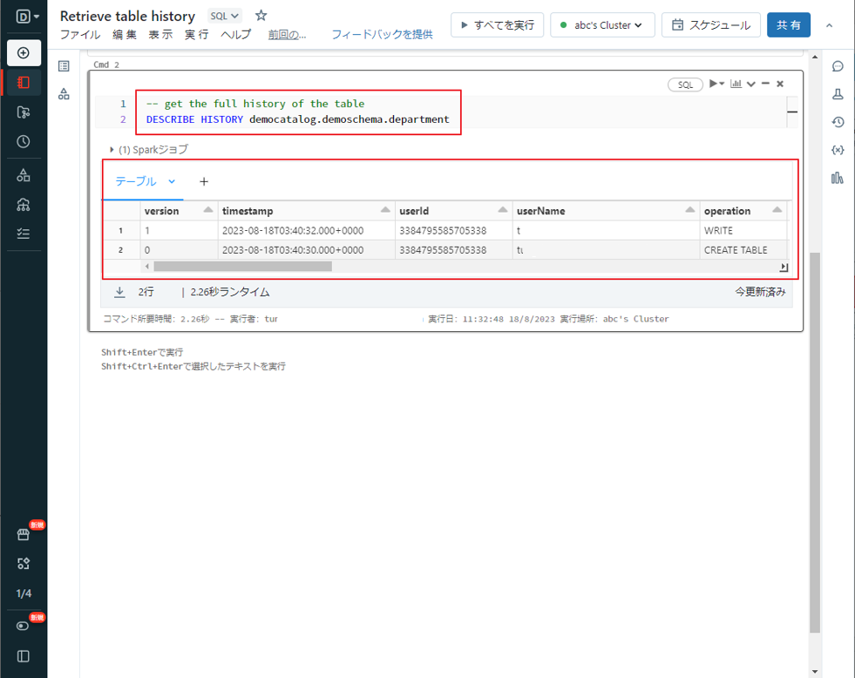This screenshot has width=855, height=678.
Task: Click the table horizontal scrollbar thumb
Action: [243, 266]
